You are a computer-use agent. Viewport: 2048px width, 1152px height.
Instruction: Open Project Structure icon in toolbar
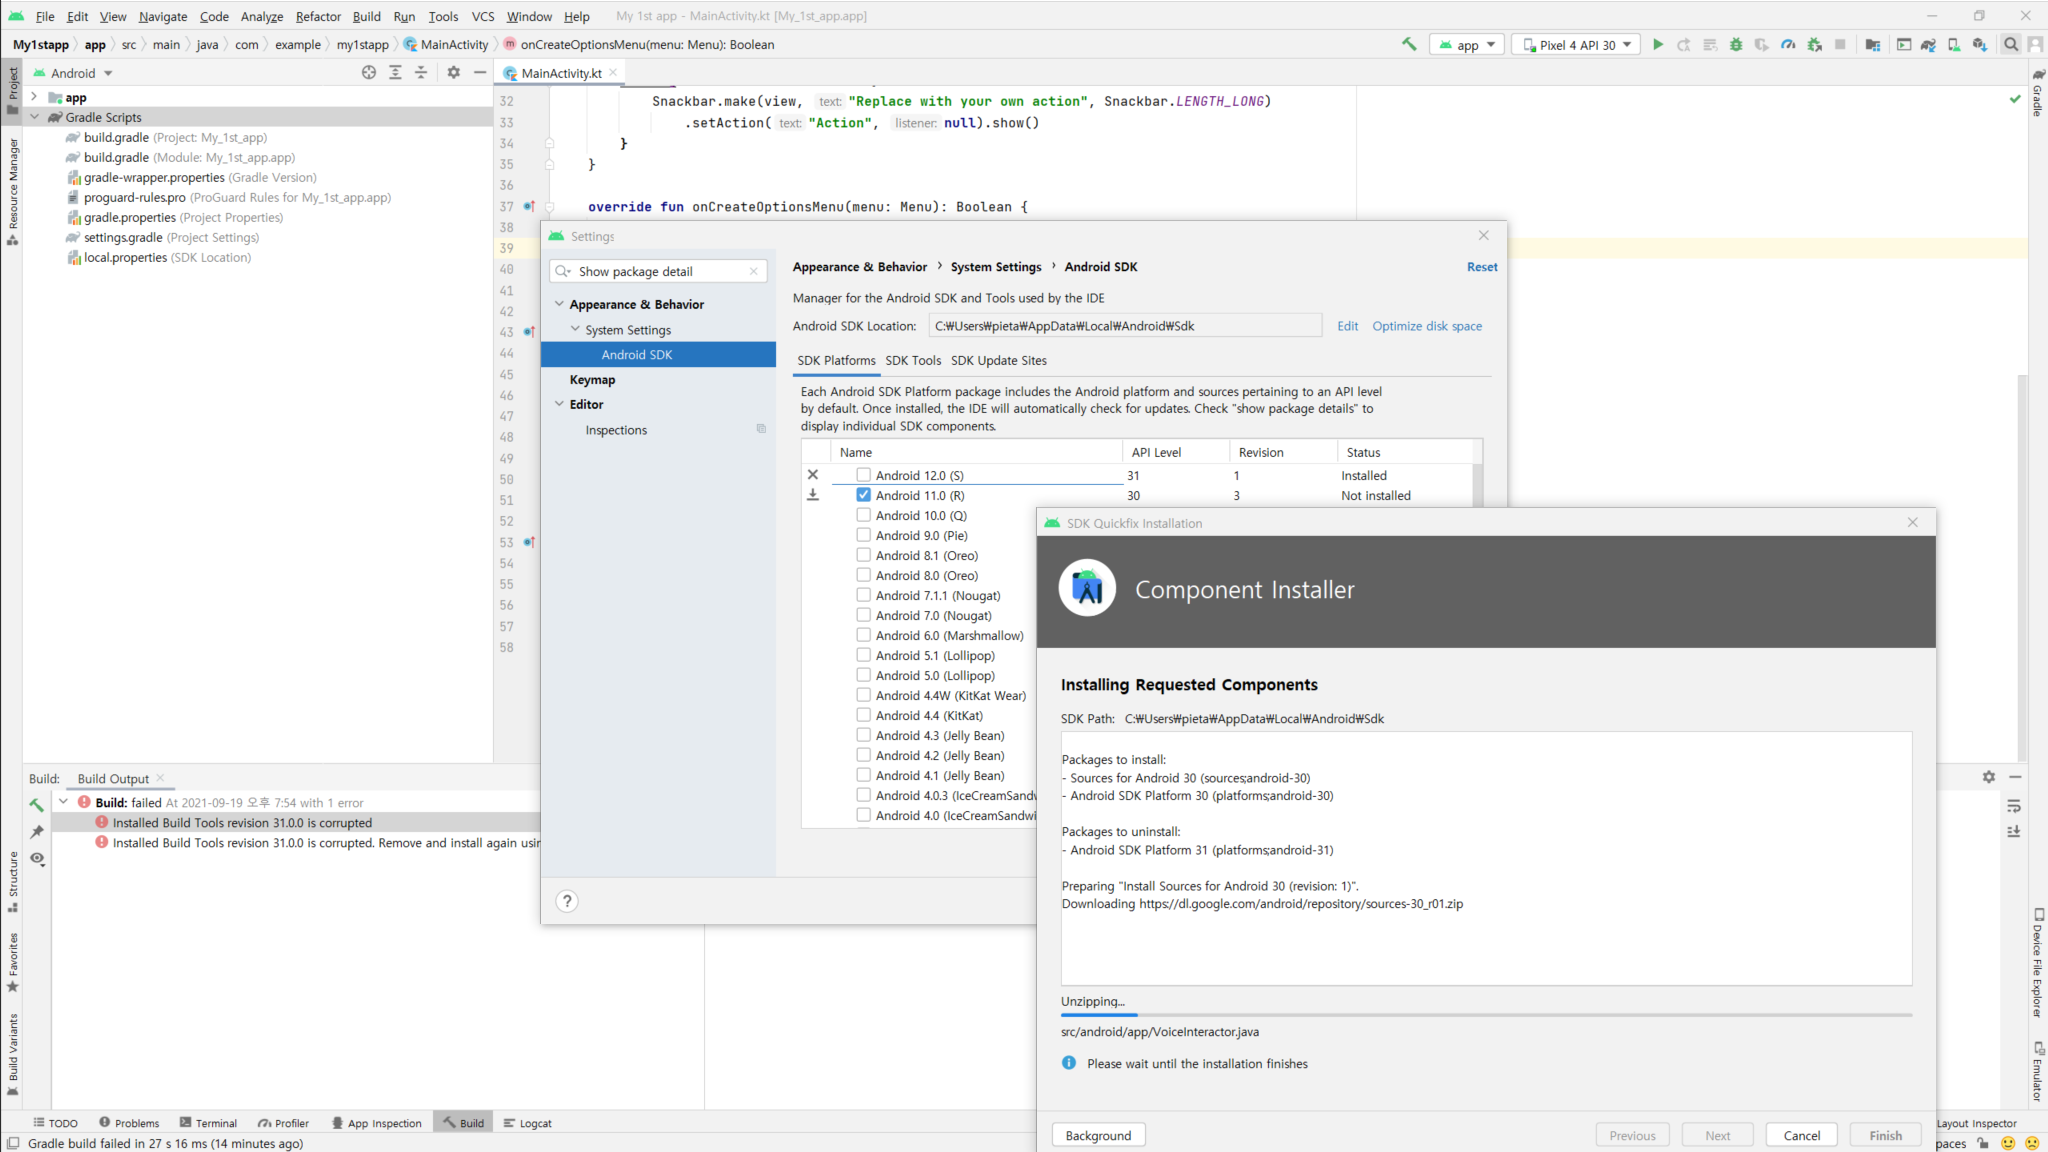point(1873,44)
